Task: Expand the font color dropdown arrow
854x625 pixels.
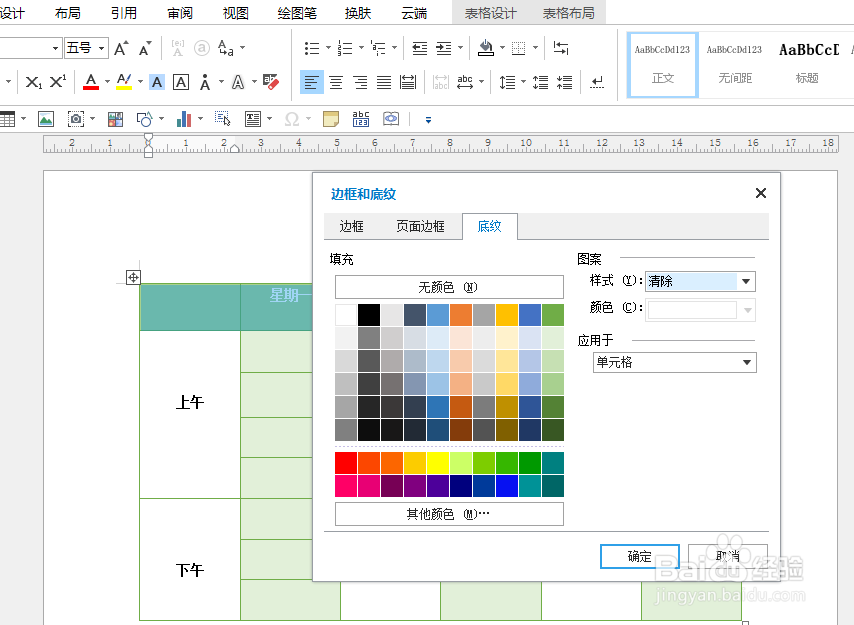Action: click(x=107, y=82)
